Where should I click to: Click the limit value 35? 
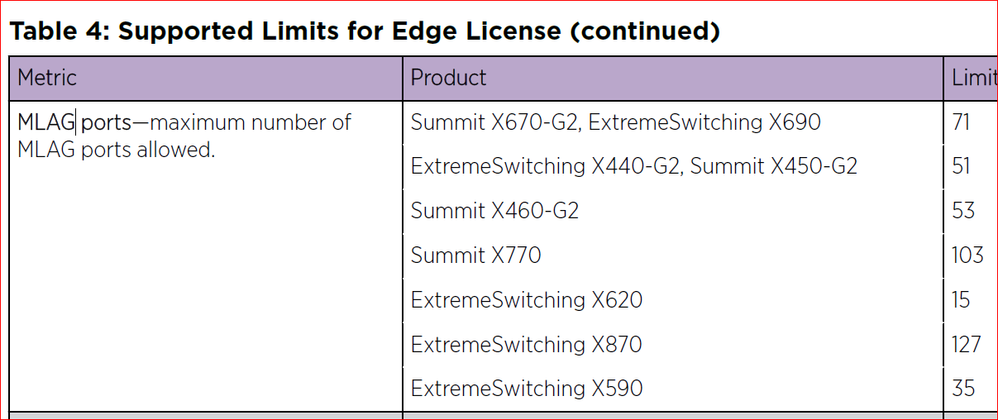(x=963, y=388)
